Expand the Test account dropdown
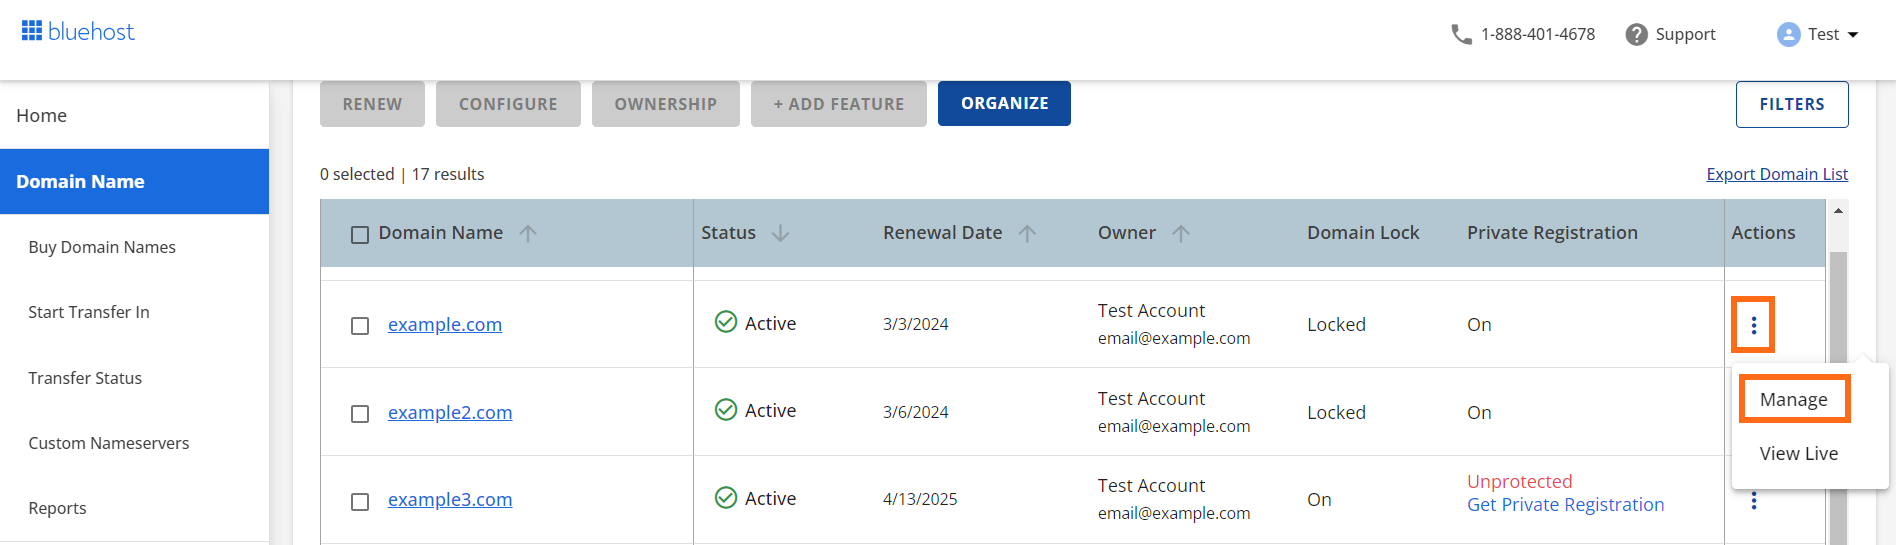The width and height of the screenshot is (1896, 545). (x=1853, y=35)
